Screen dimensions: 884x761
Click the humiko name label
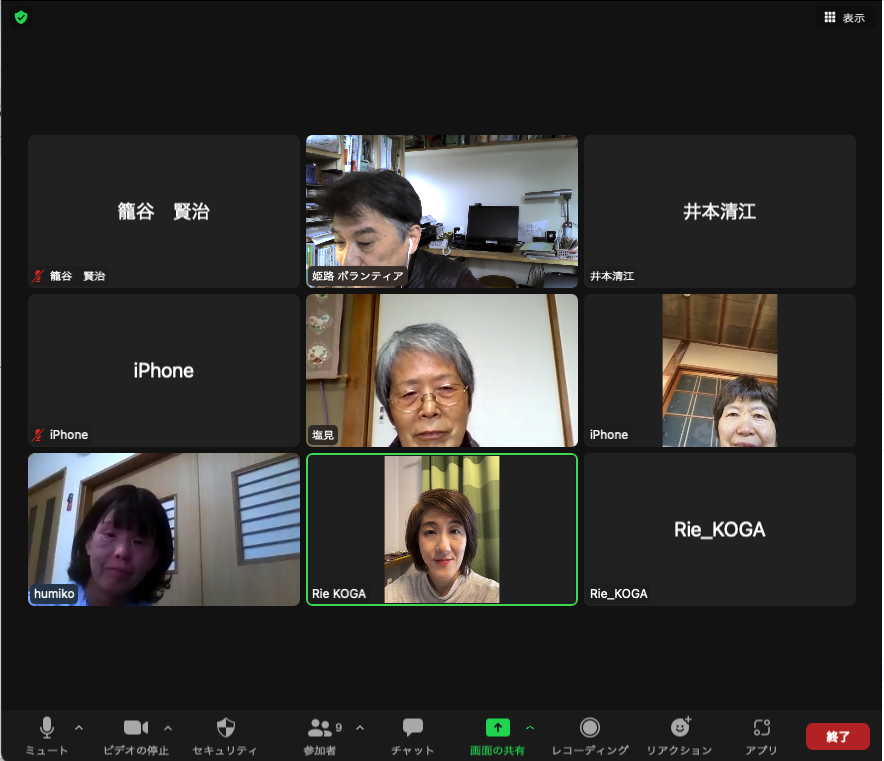pos(54,594)
